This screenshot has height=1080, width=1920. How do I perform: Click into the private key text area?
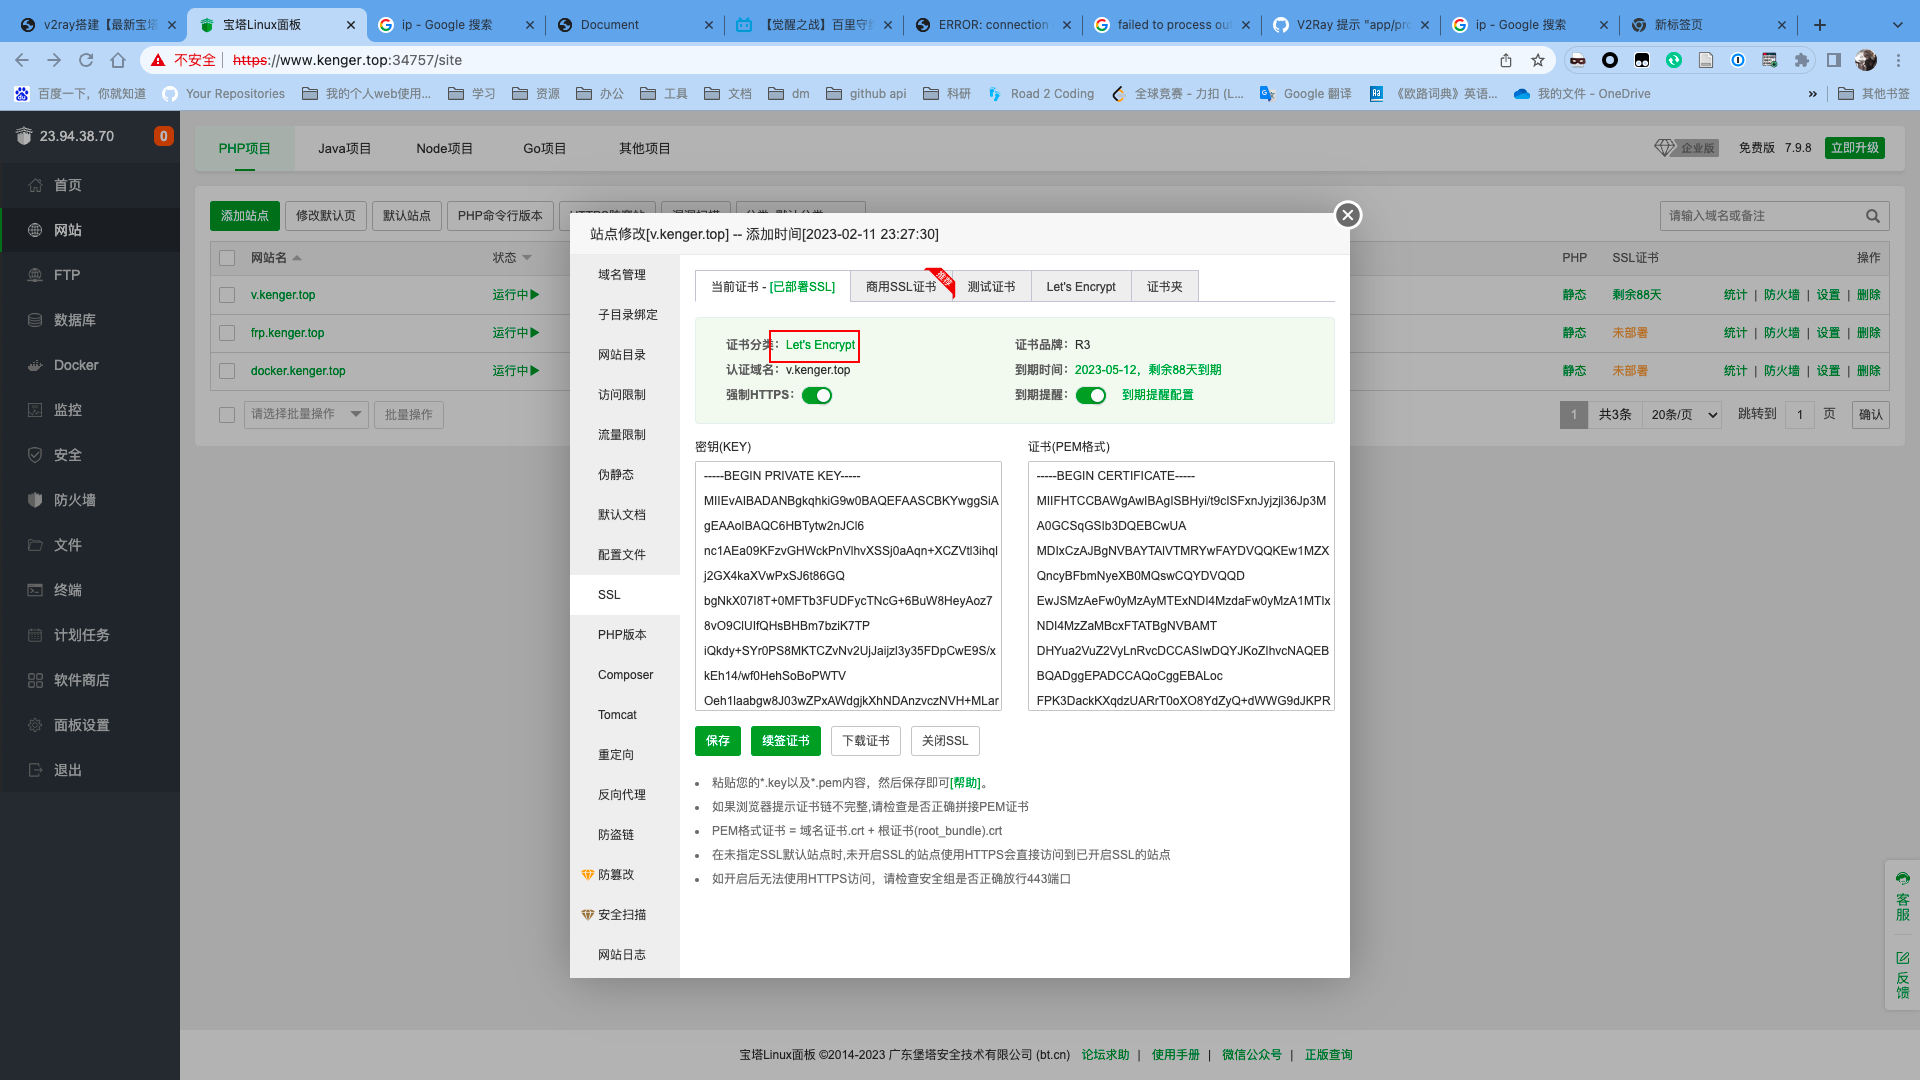coord(848,585)
